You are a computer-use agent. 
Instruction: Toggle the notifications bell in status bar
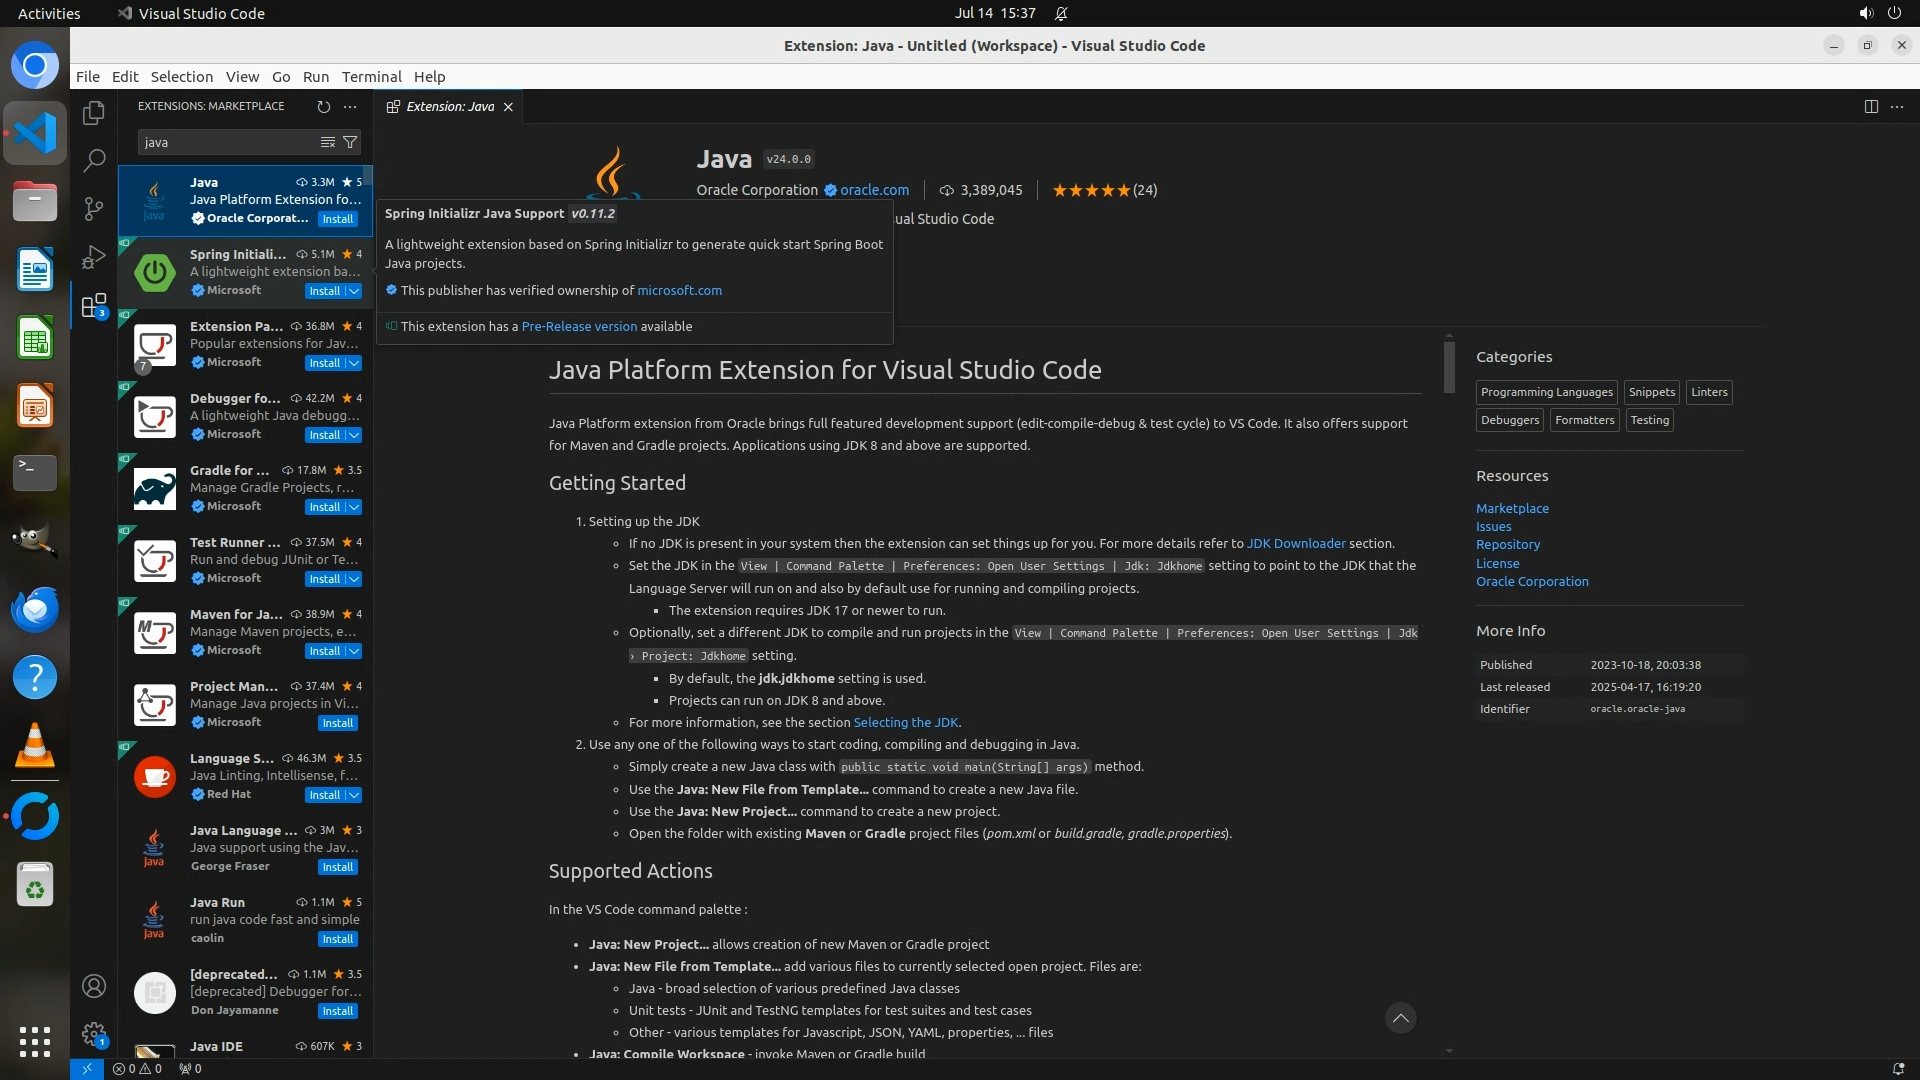pos(1898,1068)
